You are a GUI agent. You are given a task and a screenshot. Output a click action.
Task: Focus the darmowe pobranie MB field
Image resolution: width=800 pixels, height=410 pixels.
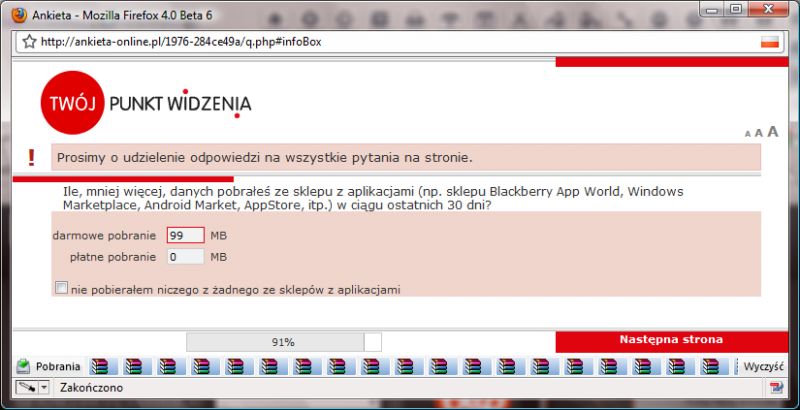point(186,236)
